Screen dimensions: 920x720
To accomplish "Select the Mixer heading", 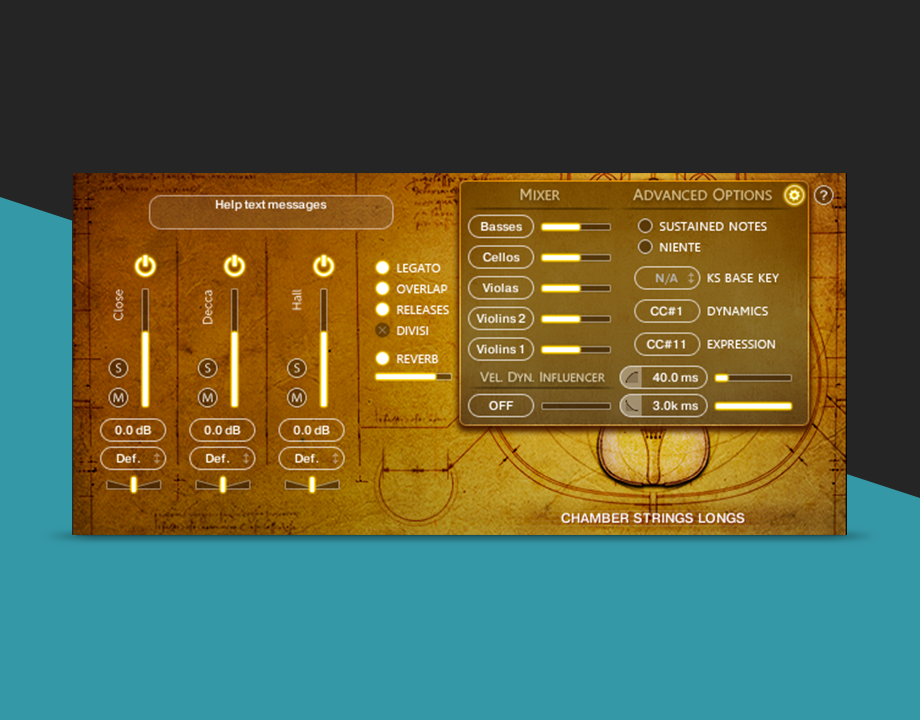I will click(539, 195).
